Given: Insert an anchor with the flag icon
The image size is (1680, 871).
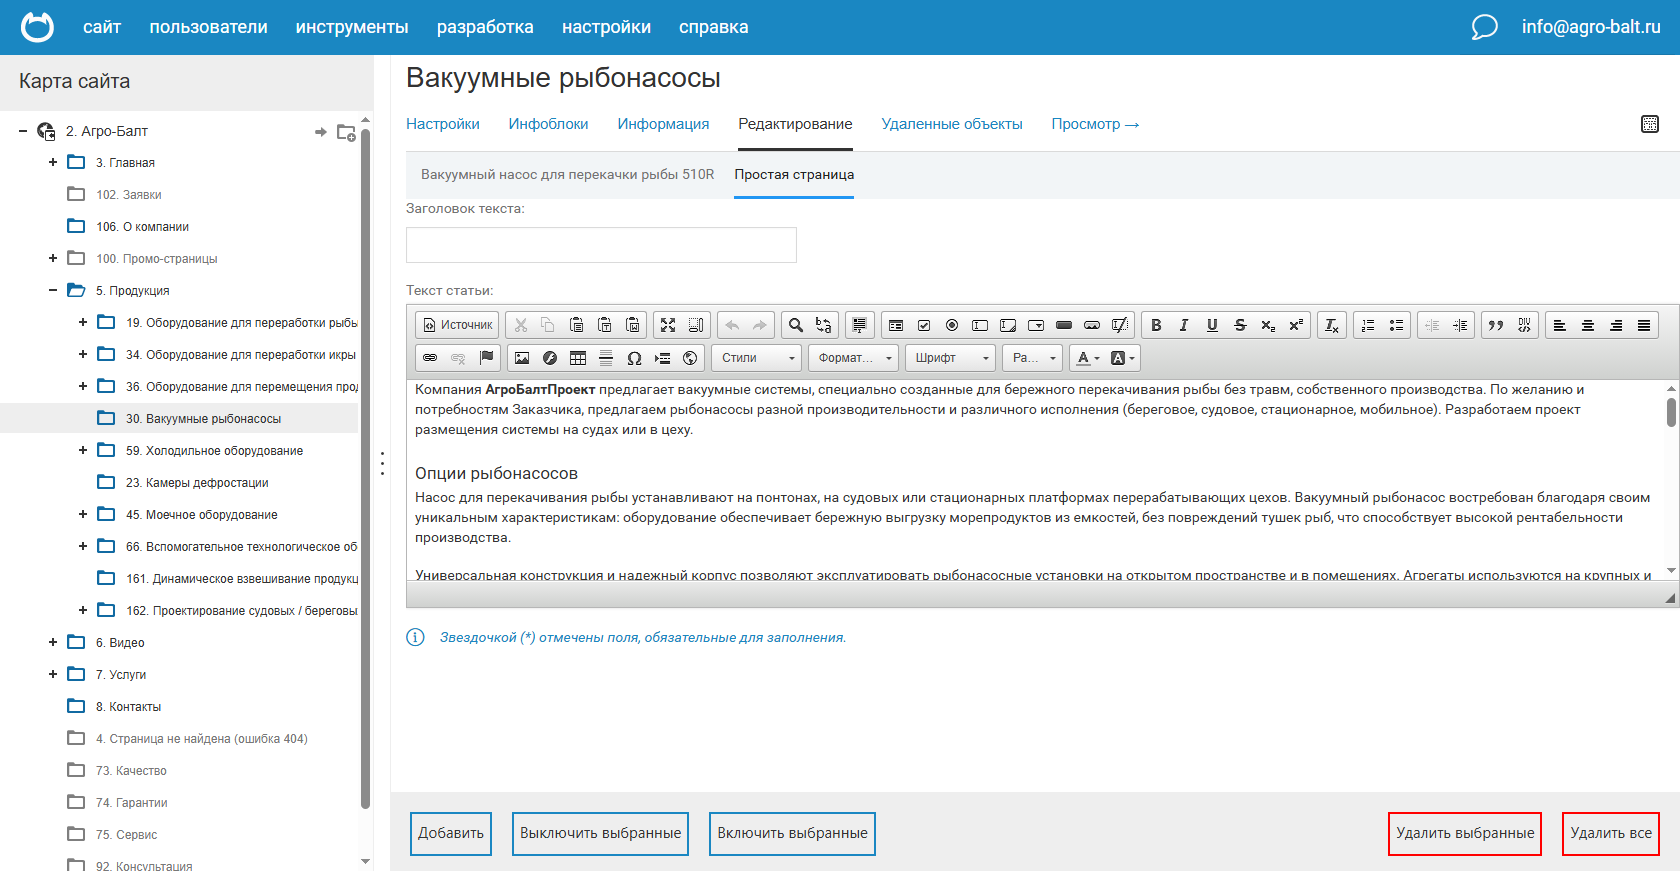Looking at the screenshot, I should click(486, 358).
